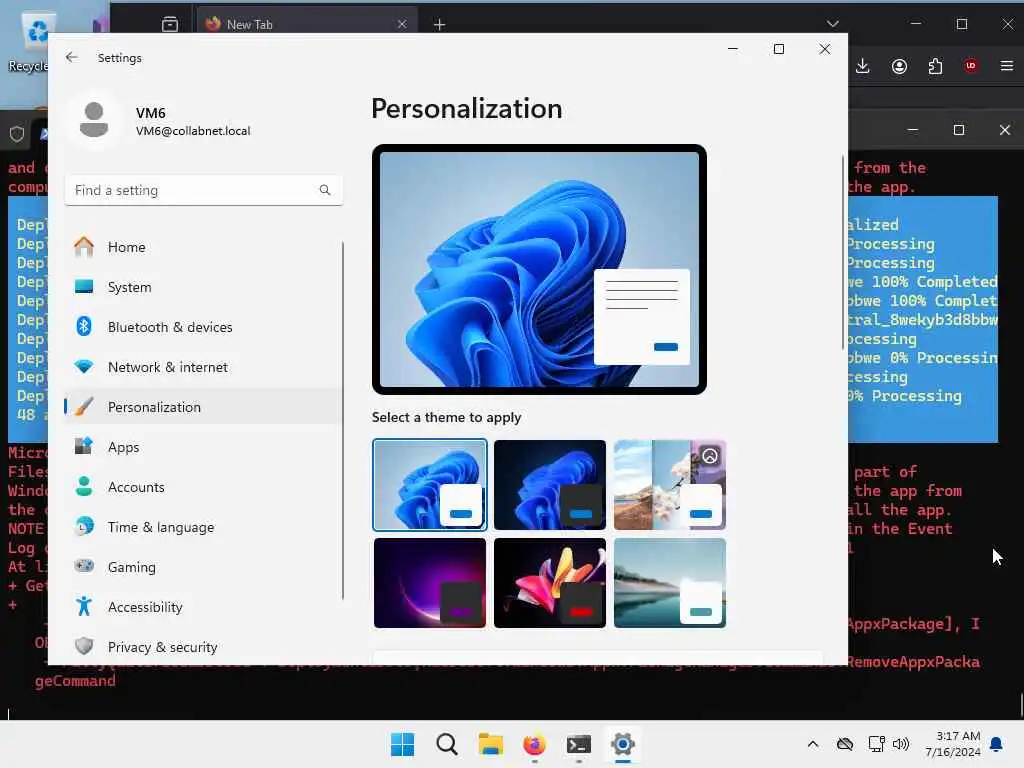Image resolution: width=1024 pixels, height=768 pixels.
Task: Switch to Firefox from taskbar
Action: click(534, 744)
